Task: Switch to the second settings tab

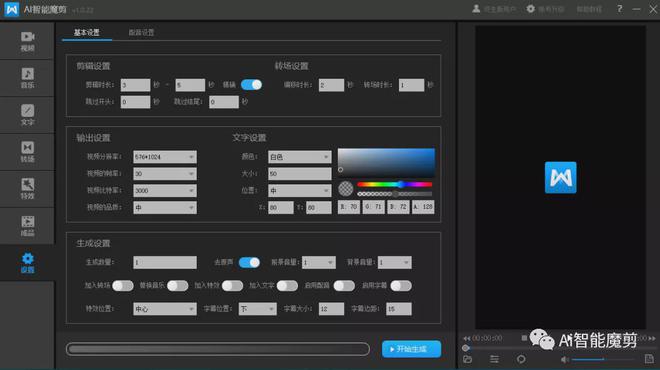Action: coord(141,32)
